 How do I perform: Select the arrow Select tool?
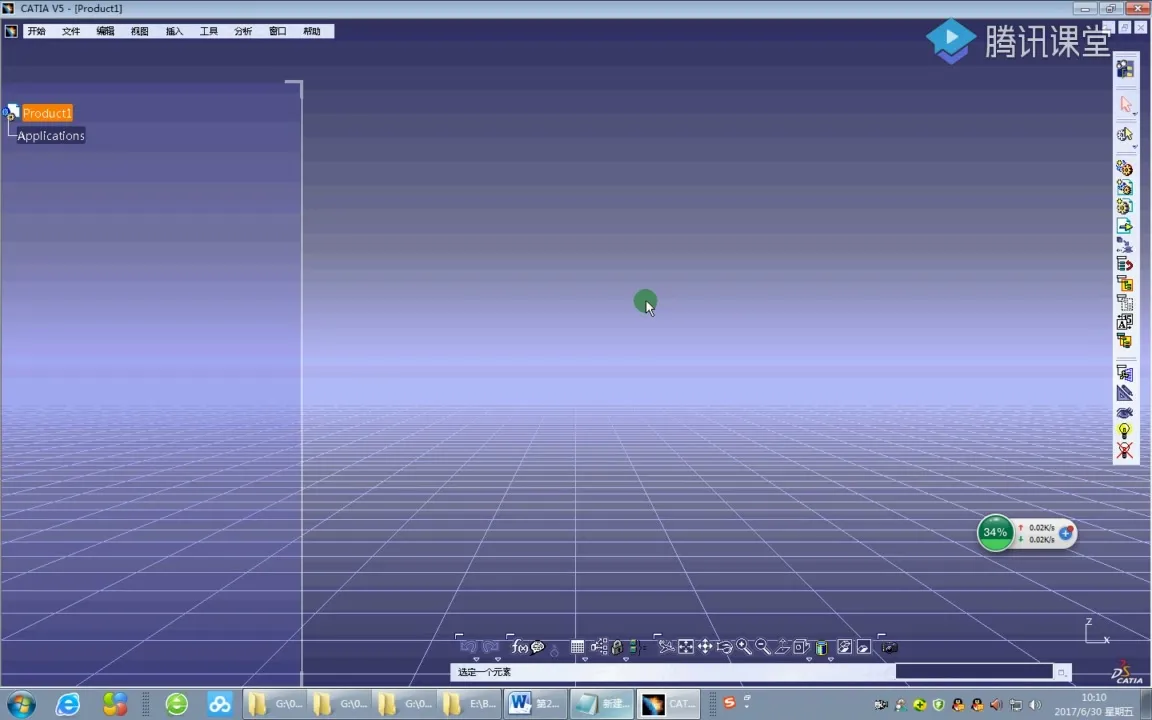tap(1126, 105)
